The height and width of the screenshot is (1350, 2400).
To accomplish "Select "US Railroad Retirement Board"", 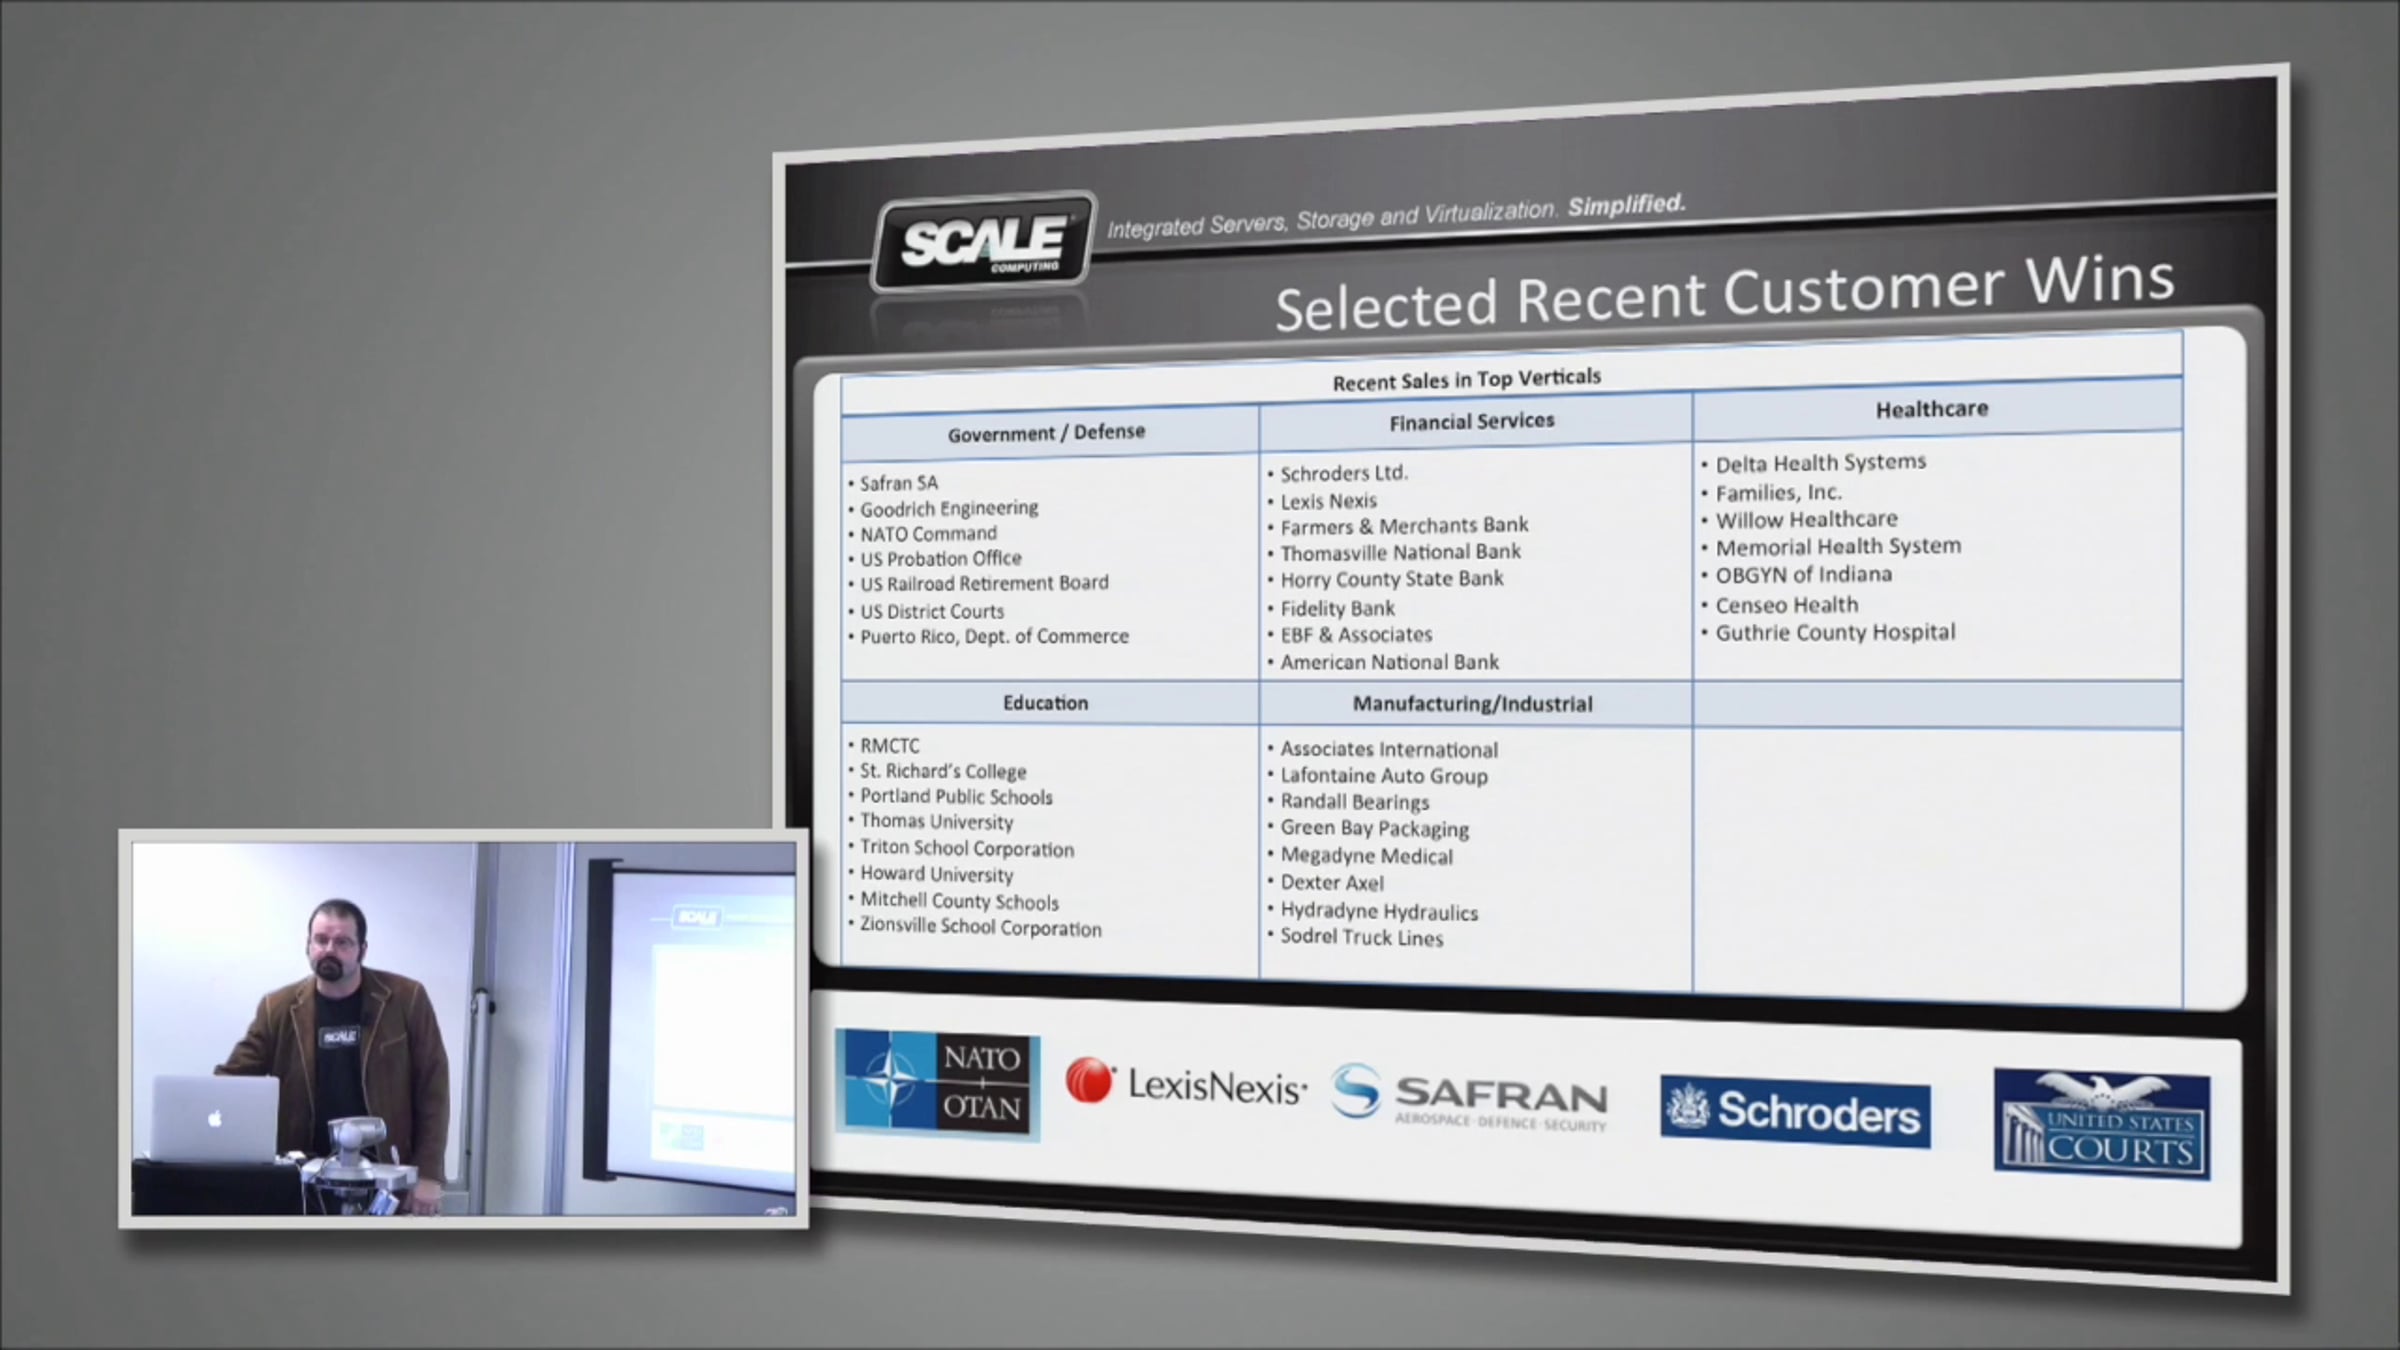I will pyautogui.click(x=984, y=583).
